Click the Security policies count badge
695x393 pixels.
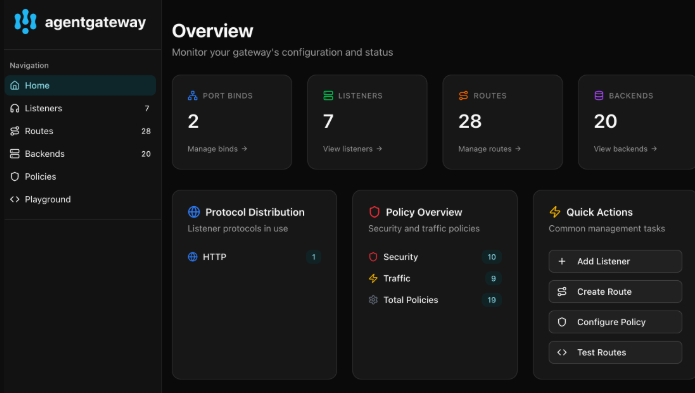(x=492, y=257)
